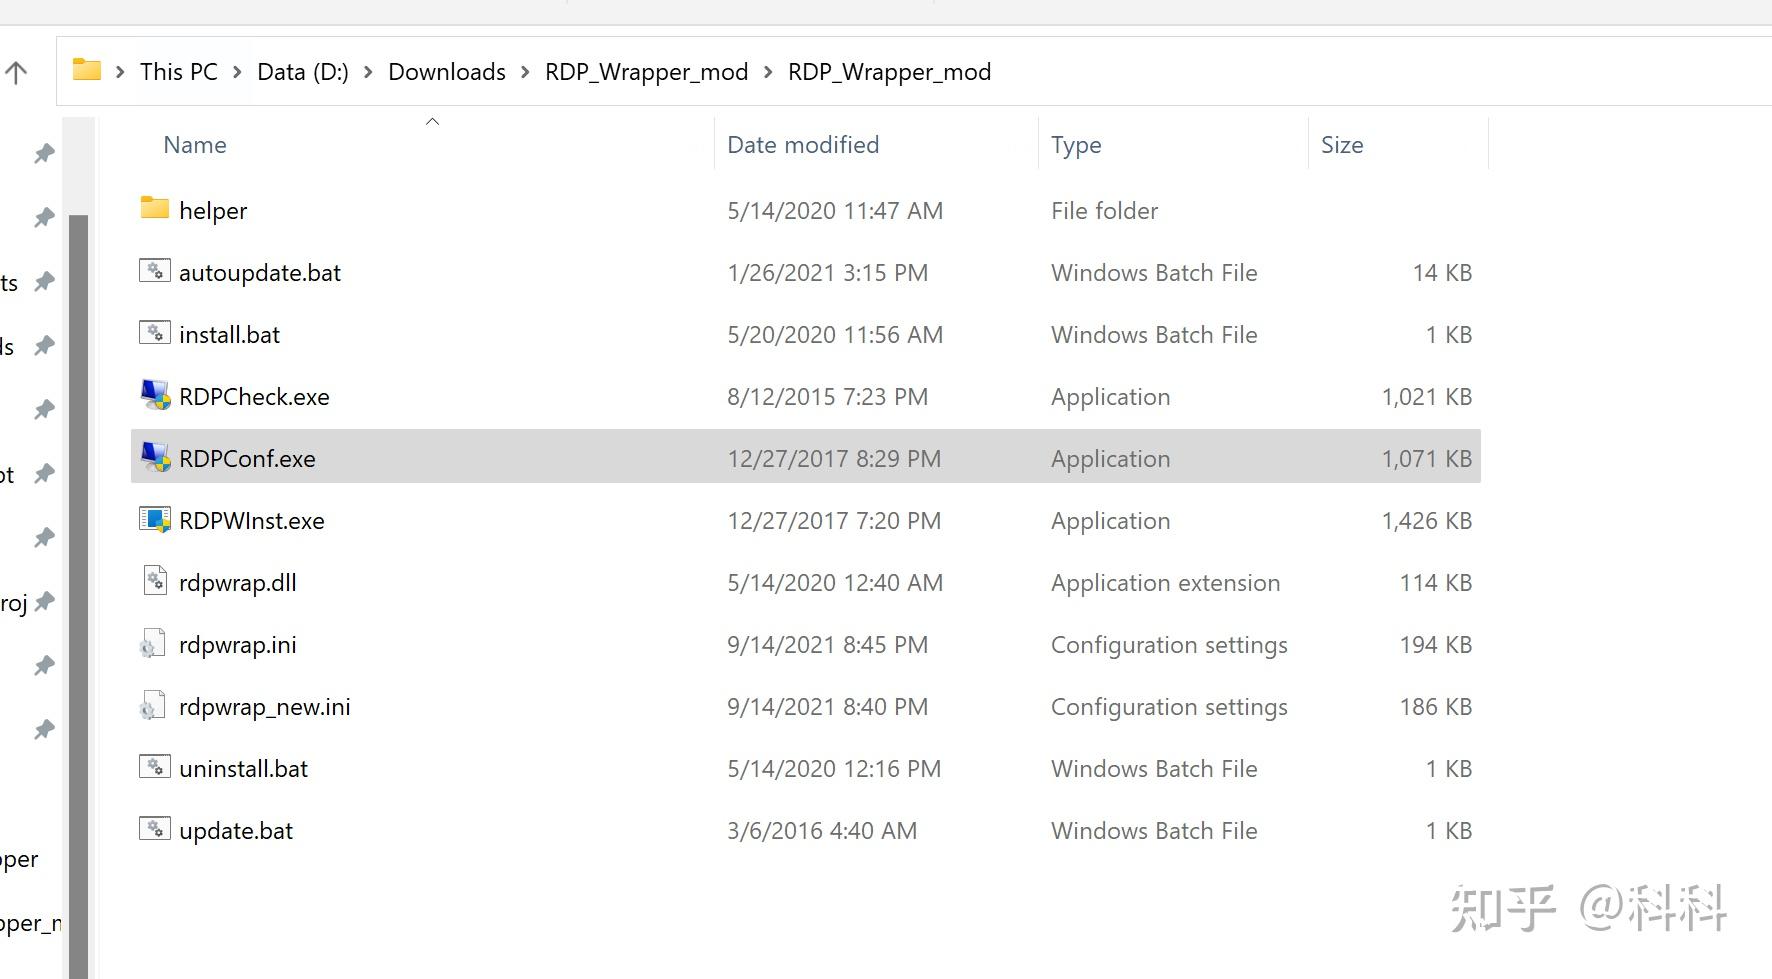Screen dimensions: 1772x979
Task: Click the folder icon in the address bar
Action: (x=86, y=70)
